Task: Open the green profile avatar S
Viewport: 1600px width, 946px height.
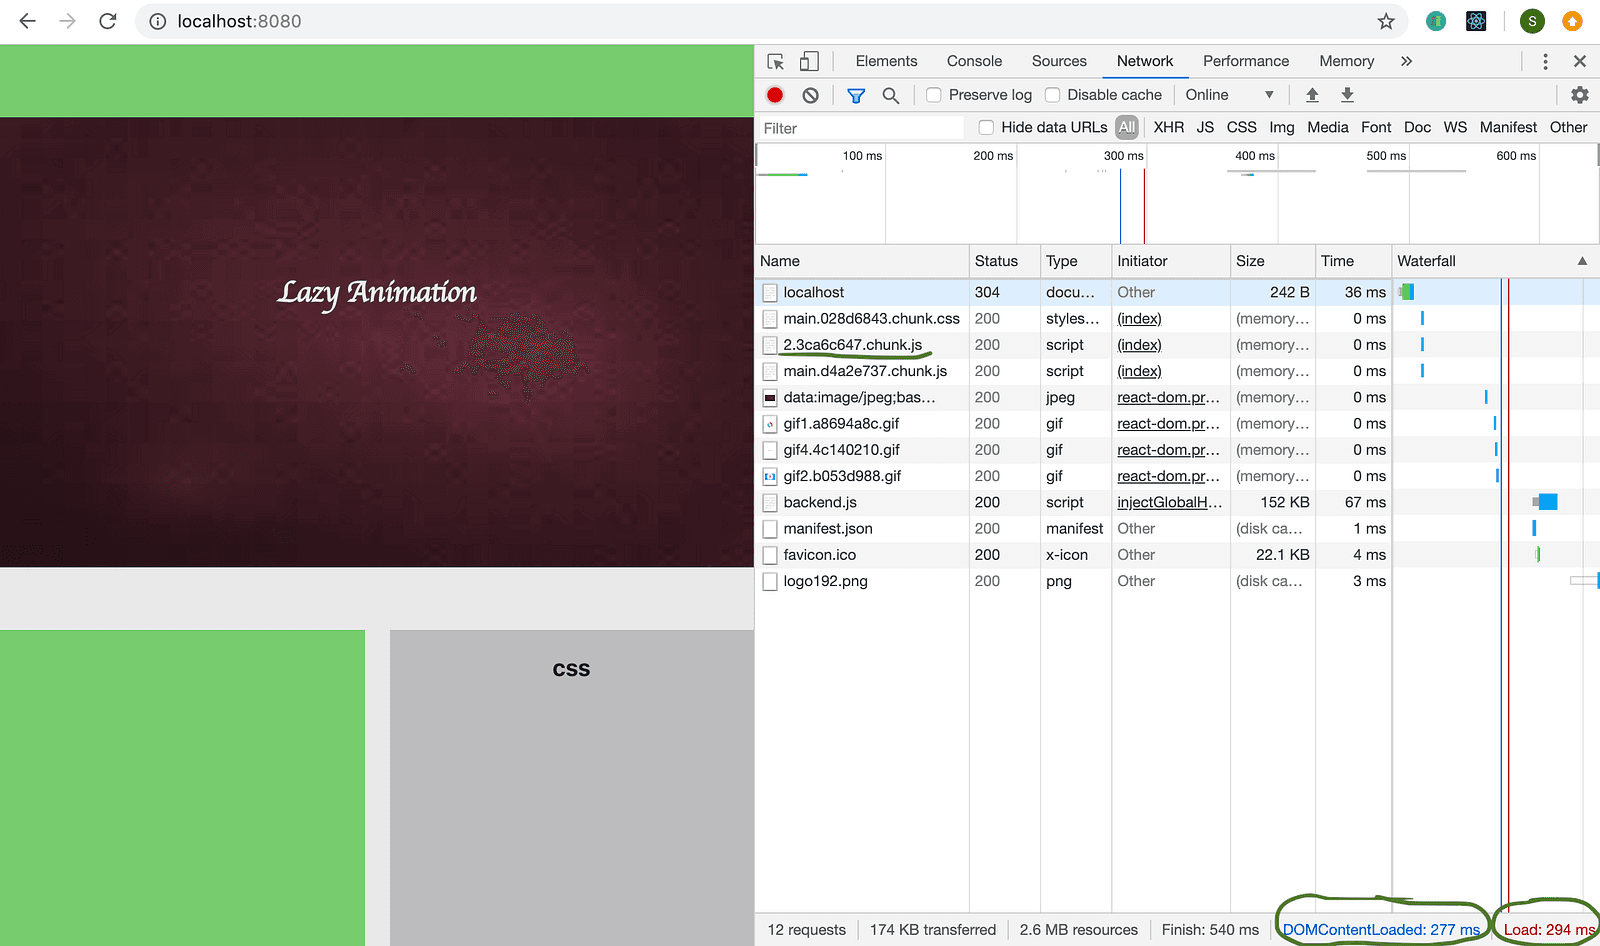Action: click(x=1532, y=21)
